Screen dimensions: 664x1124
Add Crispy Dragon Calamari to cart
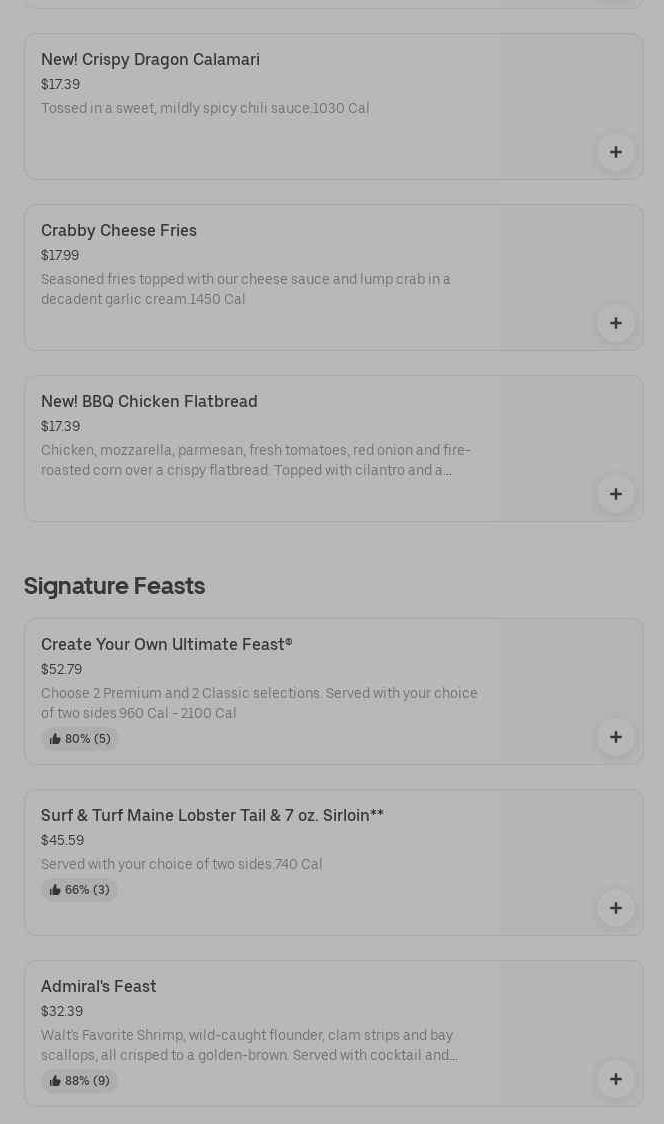[615, 152]
